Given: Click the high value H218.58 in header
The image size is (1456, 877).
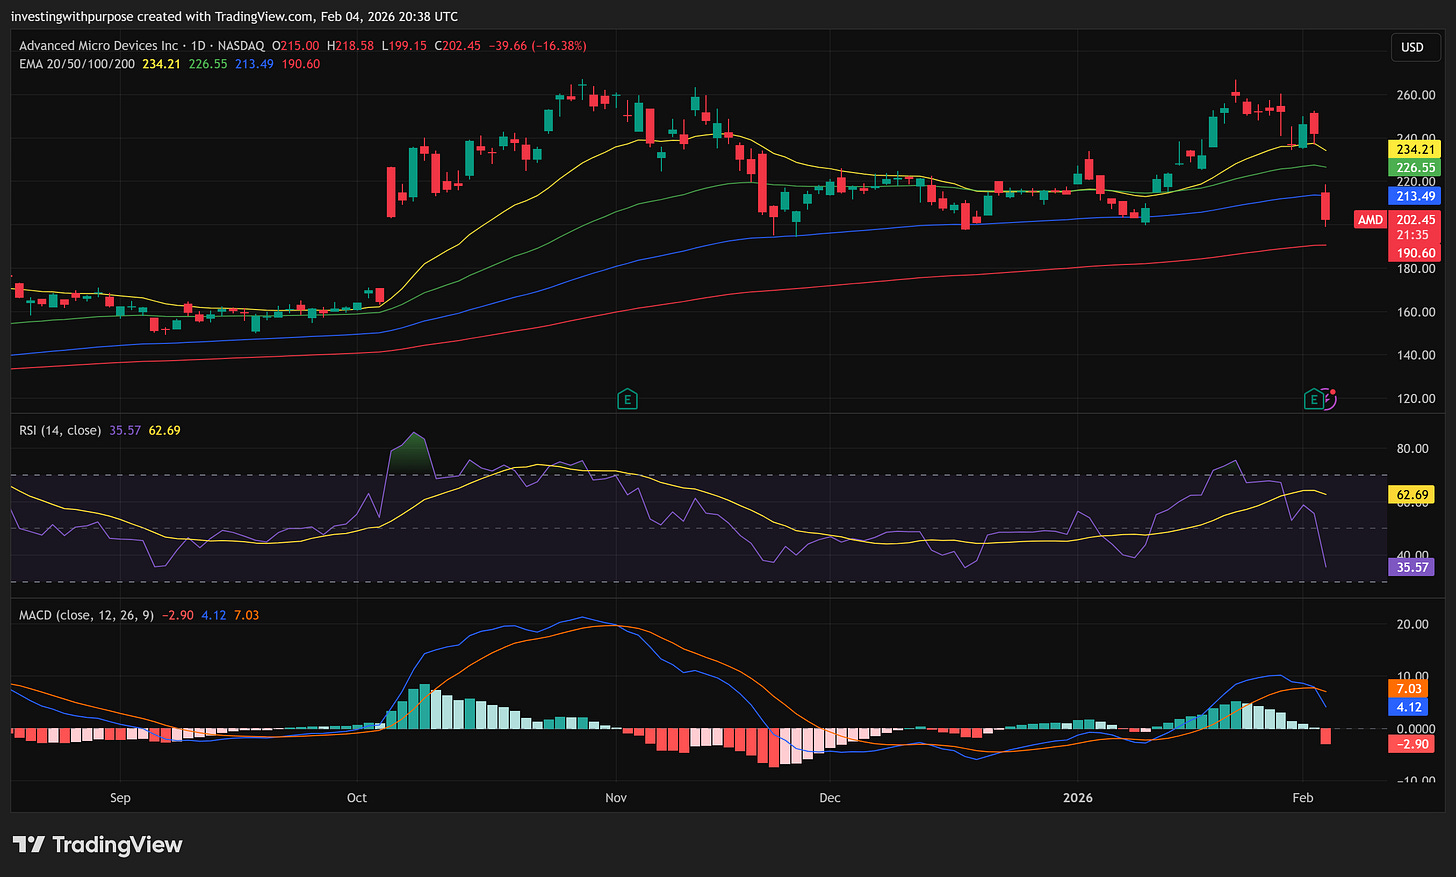Looking at the screenshot, I should pyautogui.click(x=351, y=46).
